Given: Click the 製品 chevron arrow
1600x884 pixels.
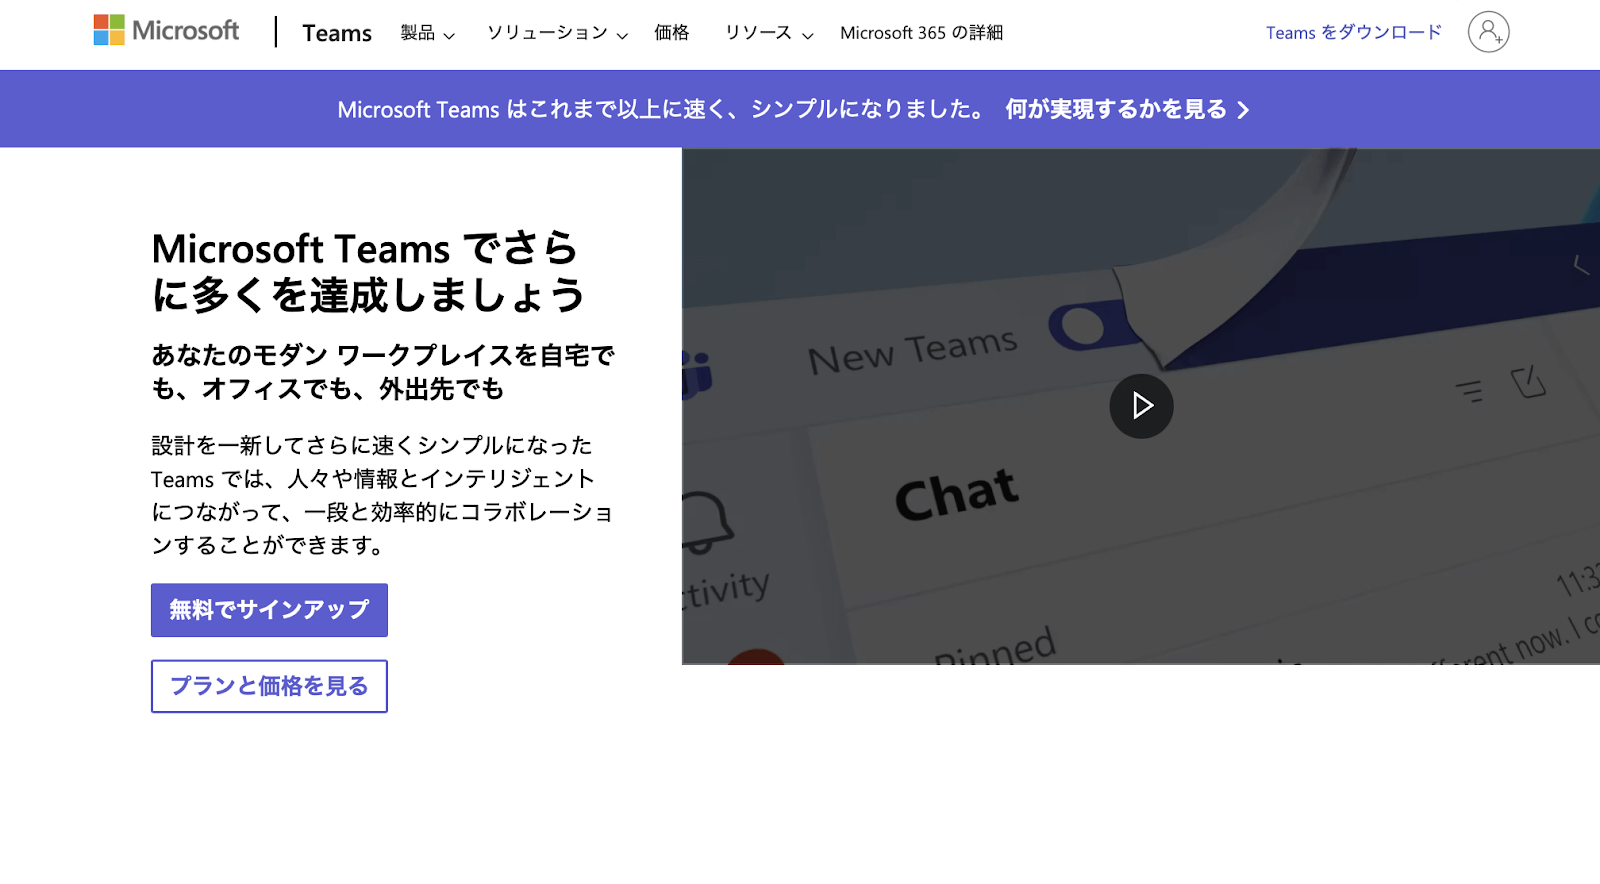Looking at the screenshot, I should 449,36.
